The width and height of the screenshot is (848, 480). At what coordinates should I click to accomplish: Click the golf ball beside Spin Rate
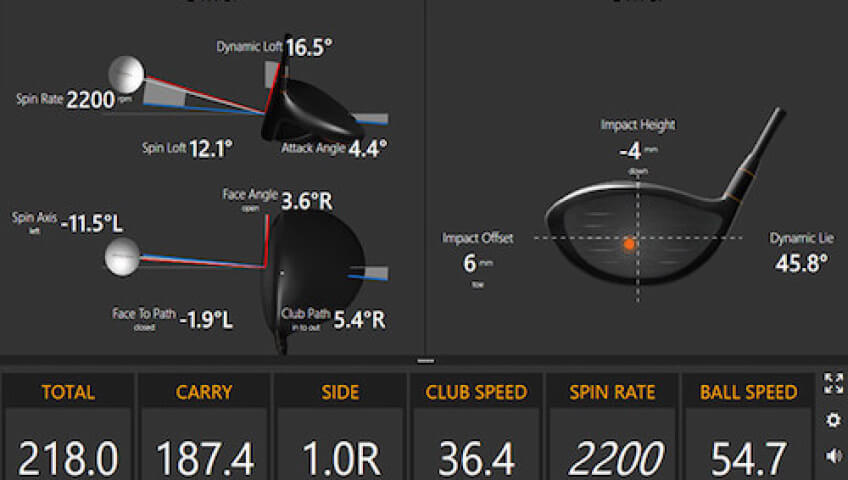point(126,73)
